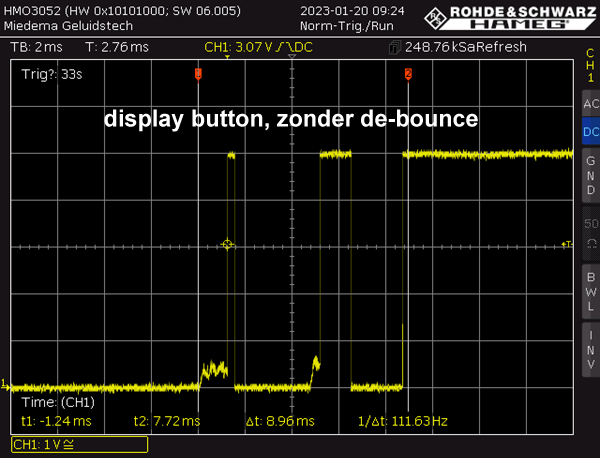Click t1: -1.24 ms cursor value

[56, 421]
